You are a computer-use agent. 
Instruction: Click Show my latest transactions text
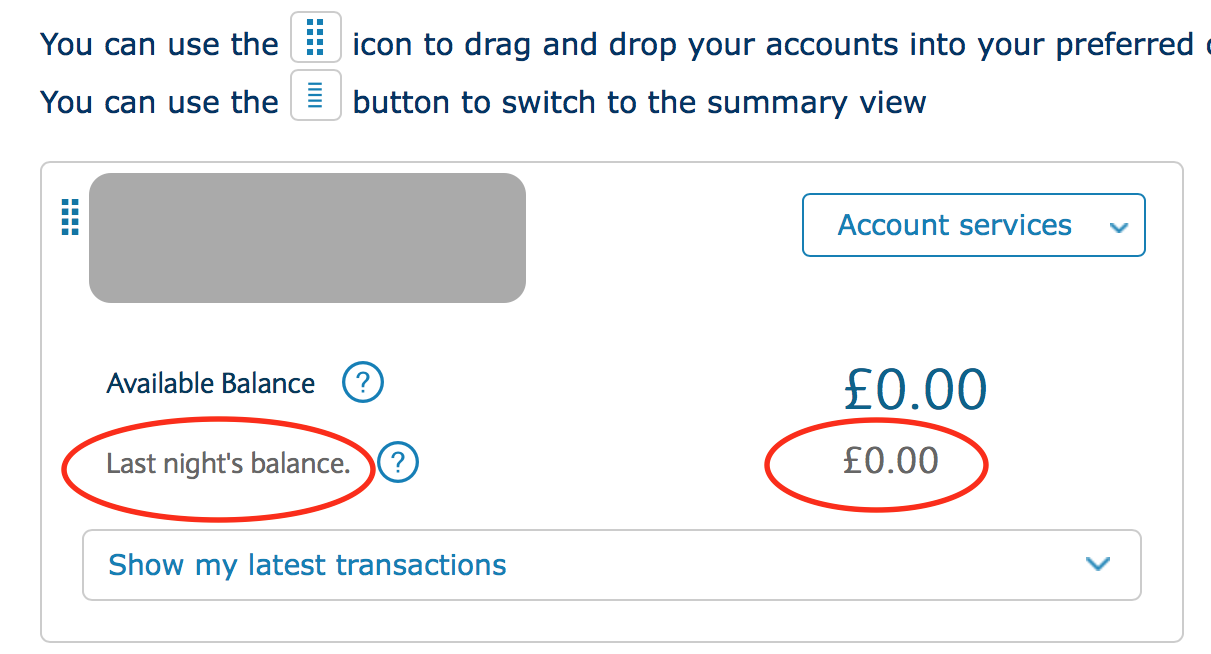click(x=306, y=565)
